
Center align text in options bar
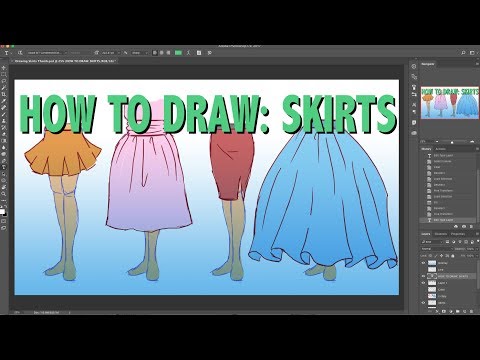[x=161, y=53]
